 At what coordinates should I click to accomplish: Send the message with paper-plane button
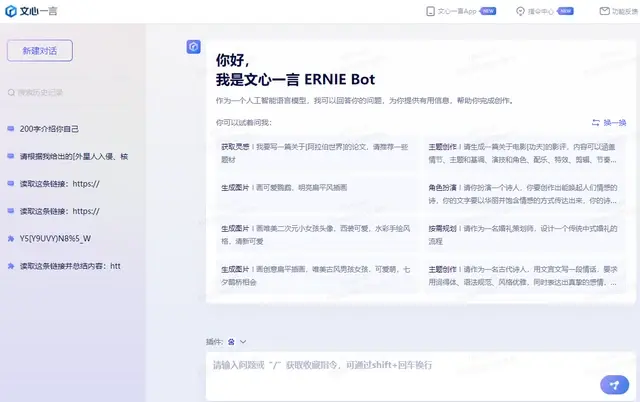pyautogui.click(x=614, y=384)
